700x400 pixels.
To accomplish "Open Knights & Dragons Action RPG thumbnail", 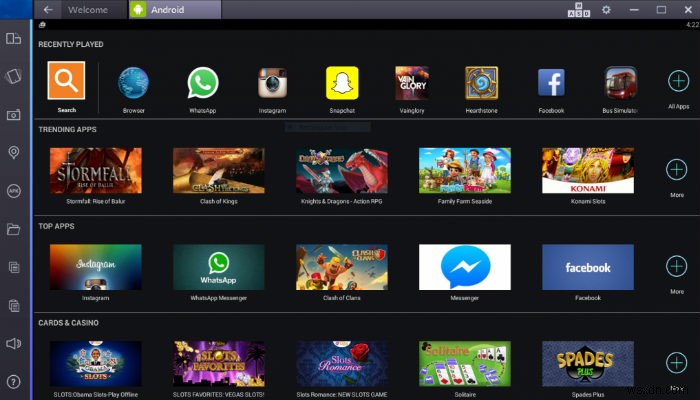I will 342,171.
